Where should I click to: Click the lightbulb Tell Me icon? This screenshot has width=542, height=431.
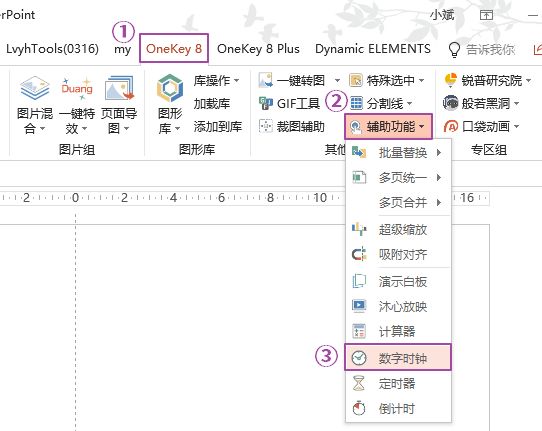[454, 49]
